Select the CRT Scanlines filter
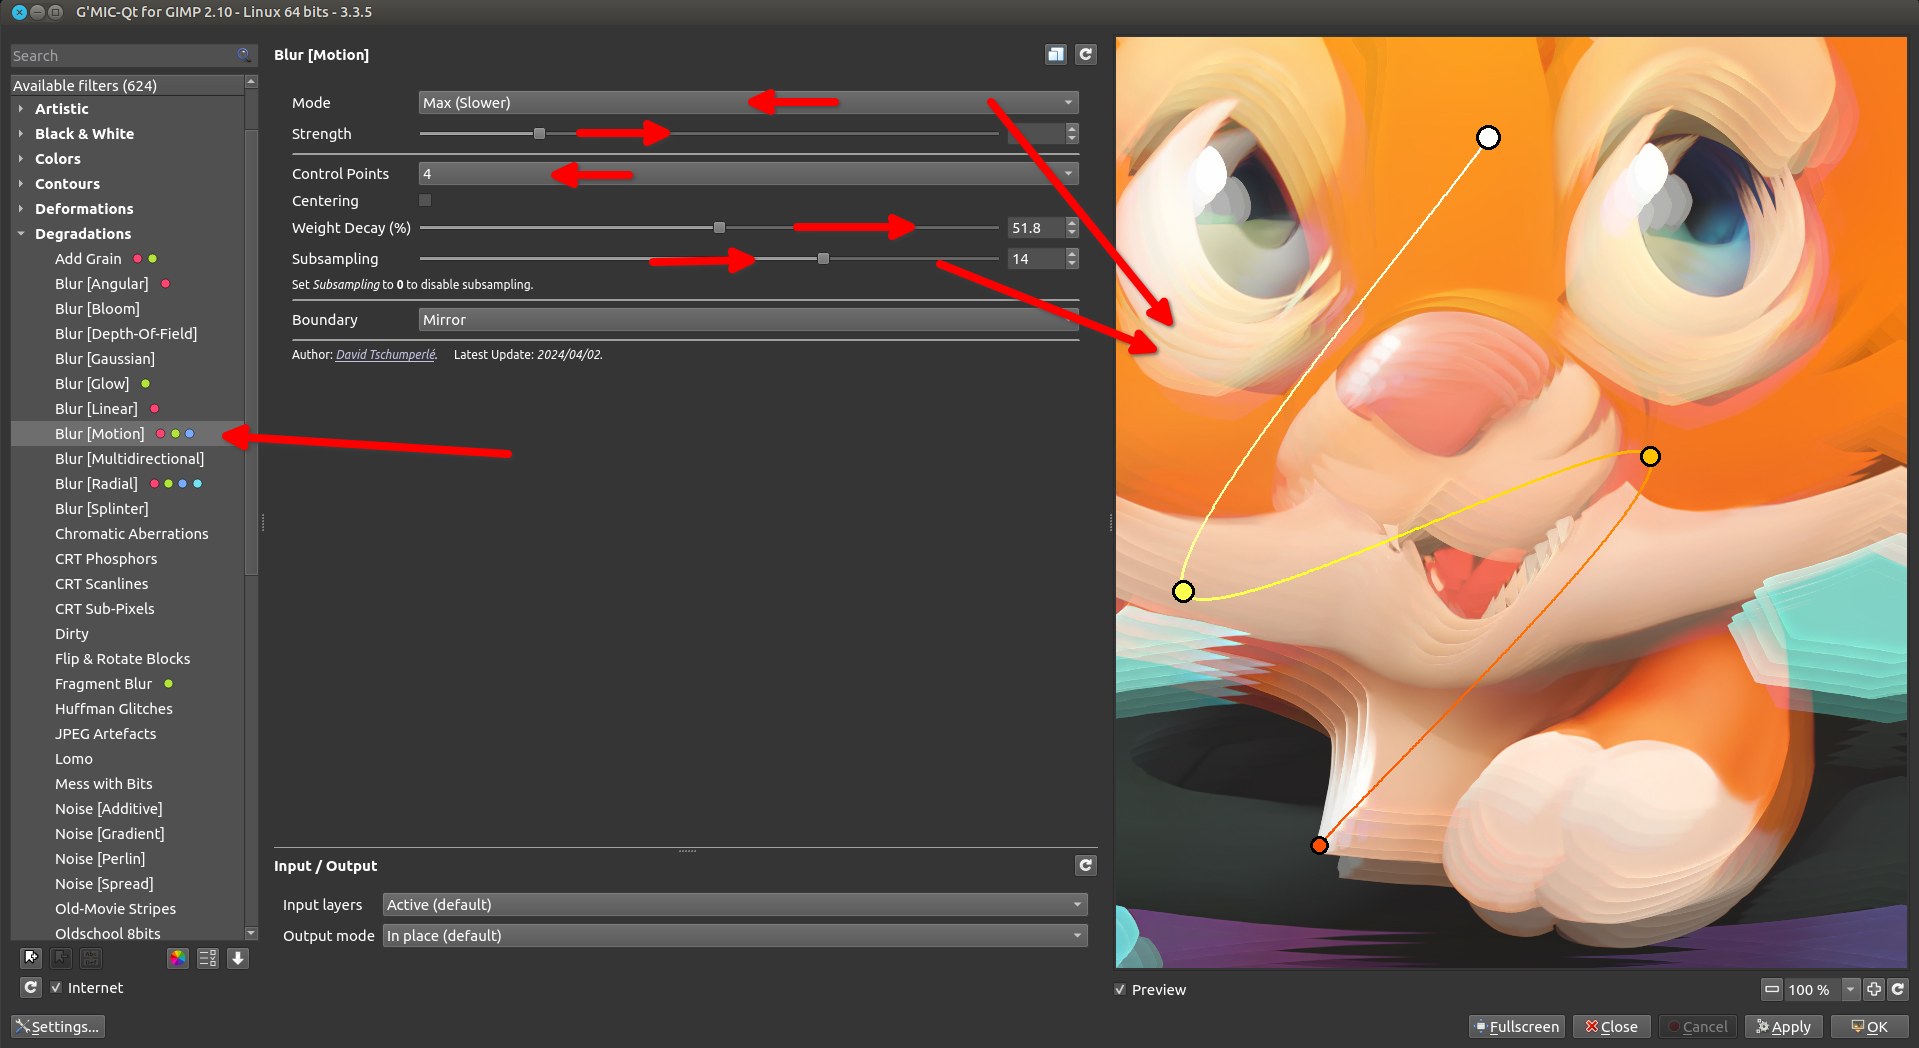The image size is (1919, 1048). click(101, 583)
